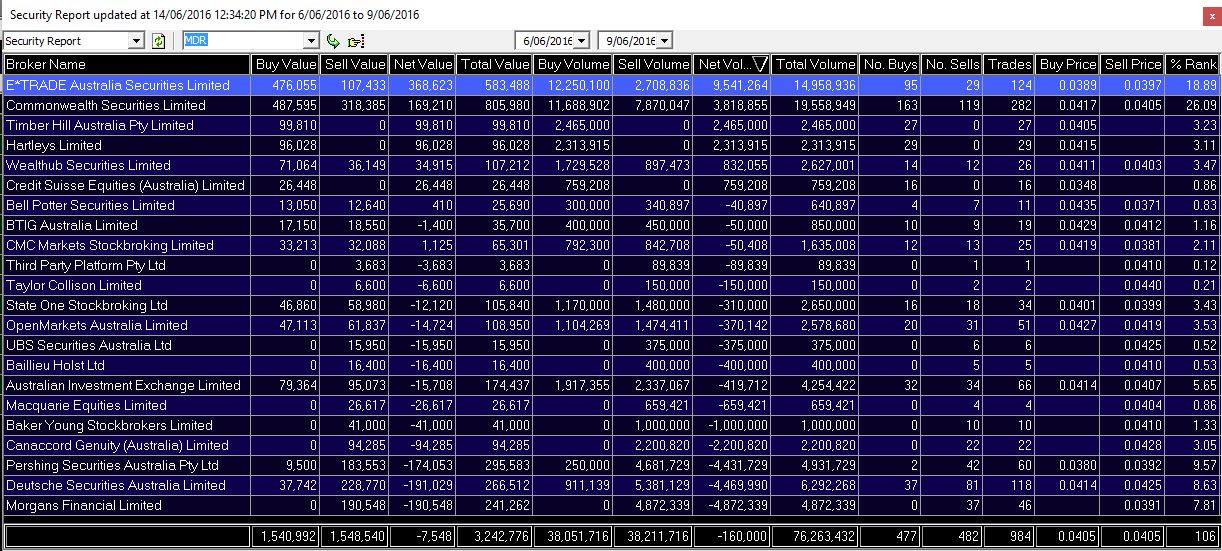Image resolution: width=1222 pixels, height=551 pixels.
Task: Select Australian Investment Exchange Limited row
Action: [611, 385]
